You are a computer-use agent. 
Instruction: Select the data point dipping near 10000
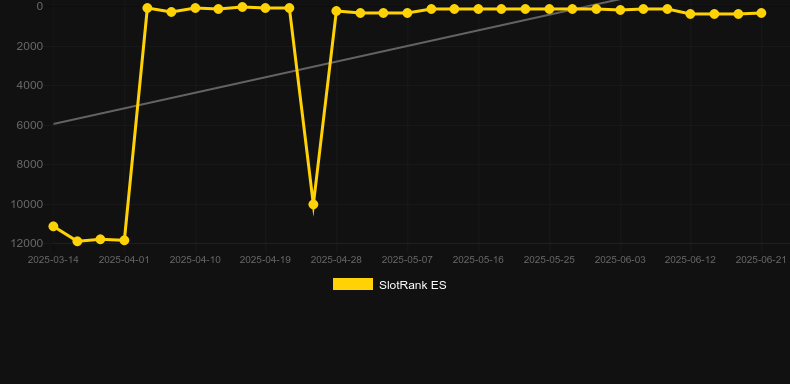pos(313,204)
